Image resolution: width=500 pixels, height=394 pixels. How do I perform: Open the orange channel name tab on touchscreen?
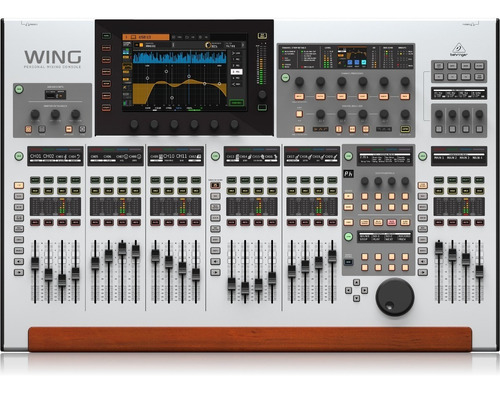(x=146, y=37)
